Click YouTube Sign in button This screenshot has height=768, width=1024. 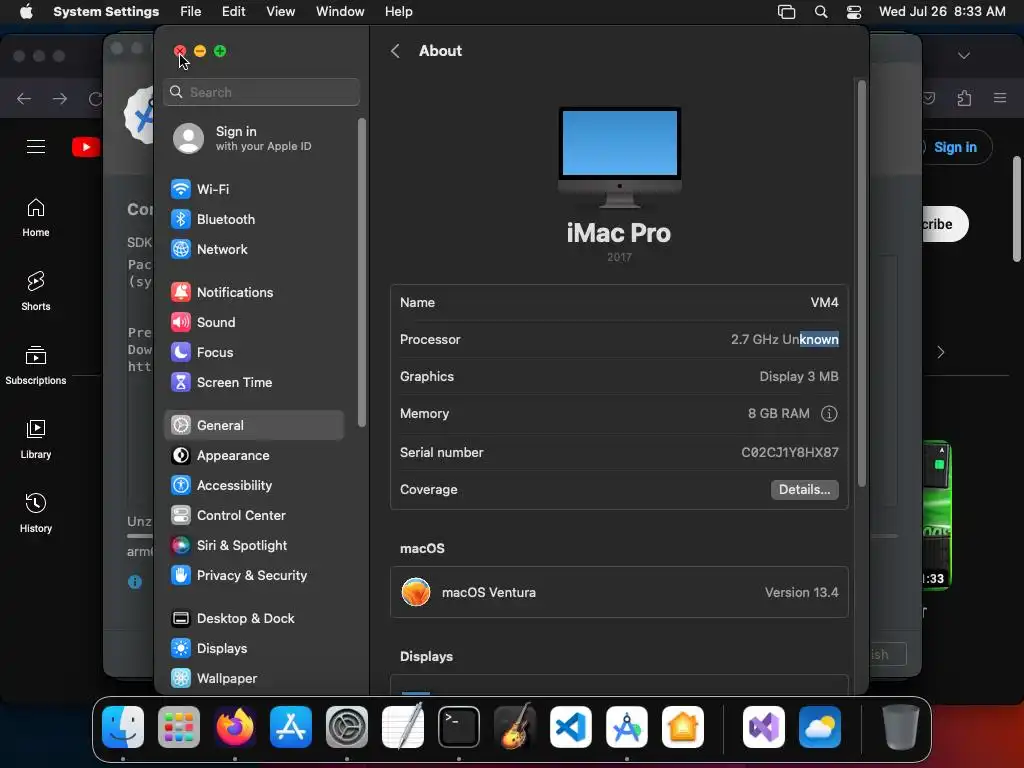click(954, 148)
